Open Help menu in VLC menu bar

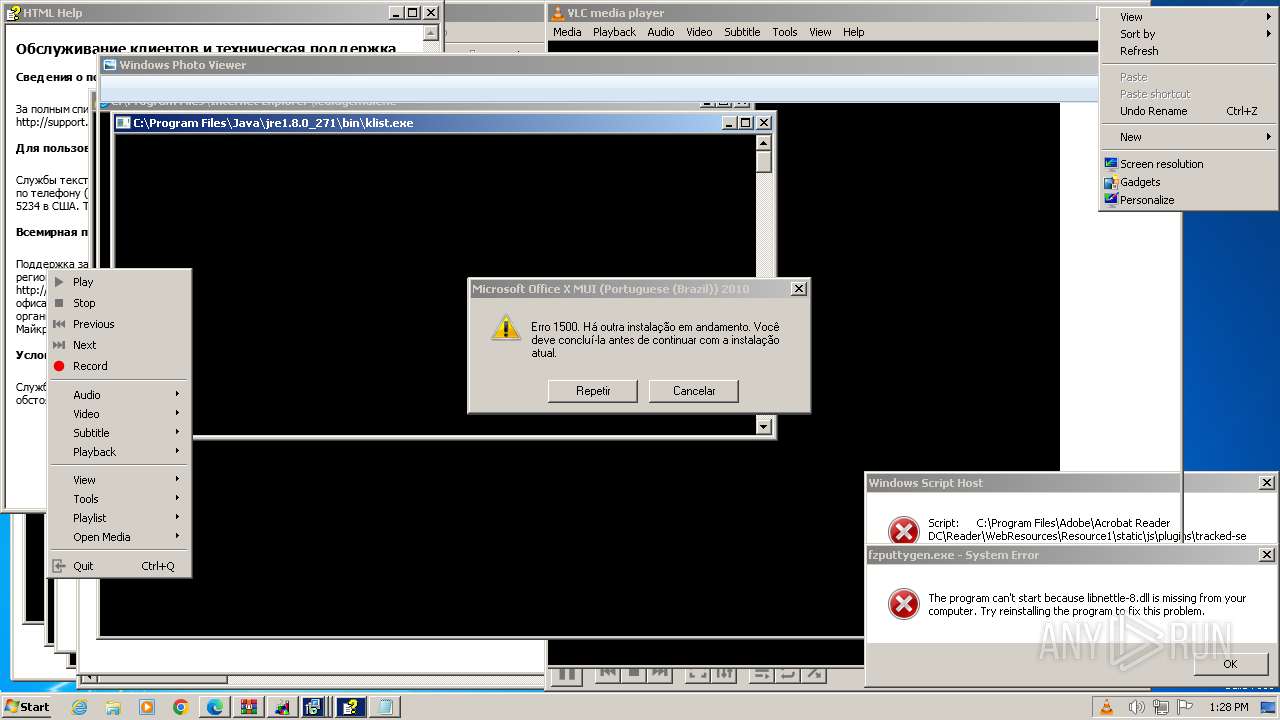853,32
